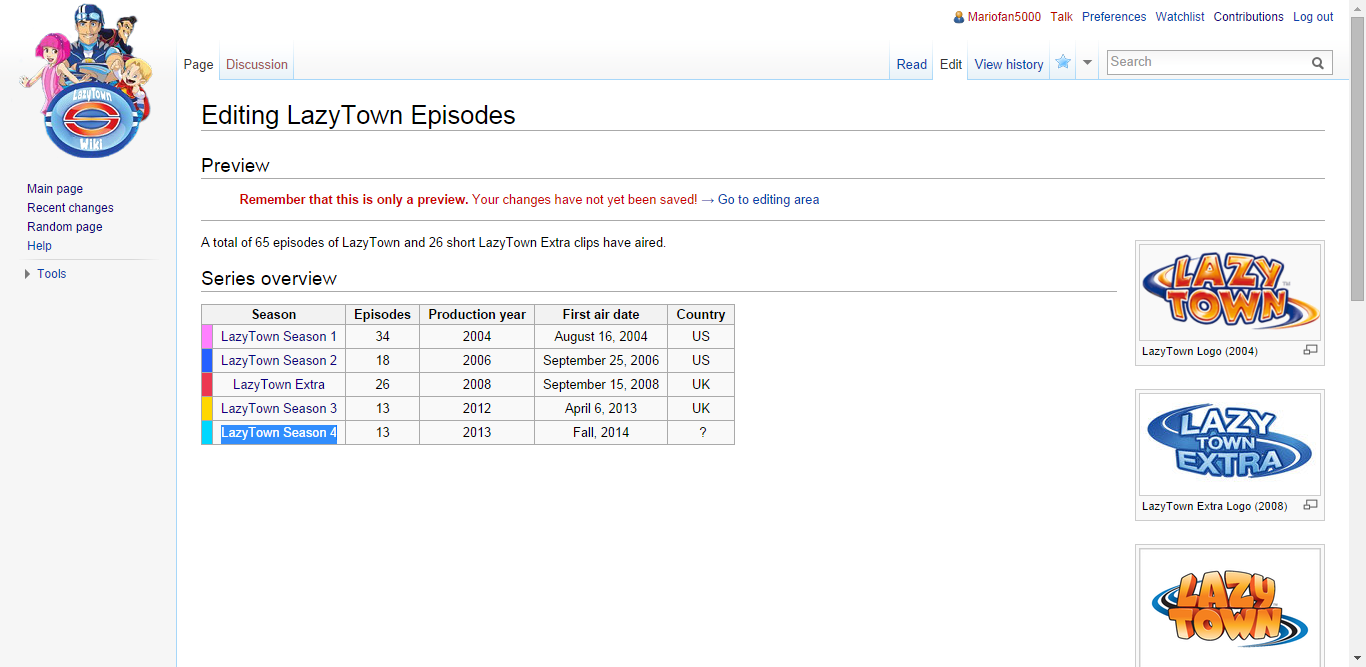Viewport: 1366px width, 667px height.
Task: Click the 'August 16, 2004' cell
Action: (x=601, y=337)
